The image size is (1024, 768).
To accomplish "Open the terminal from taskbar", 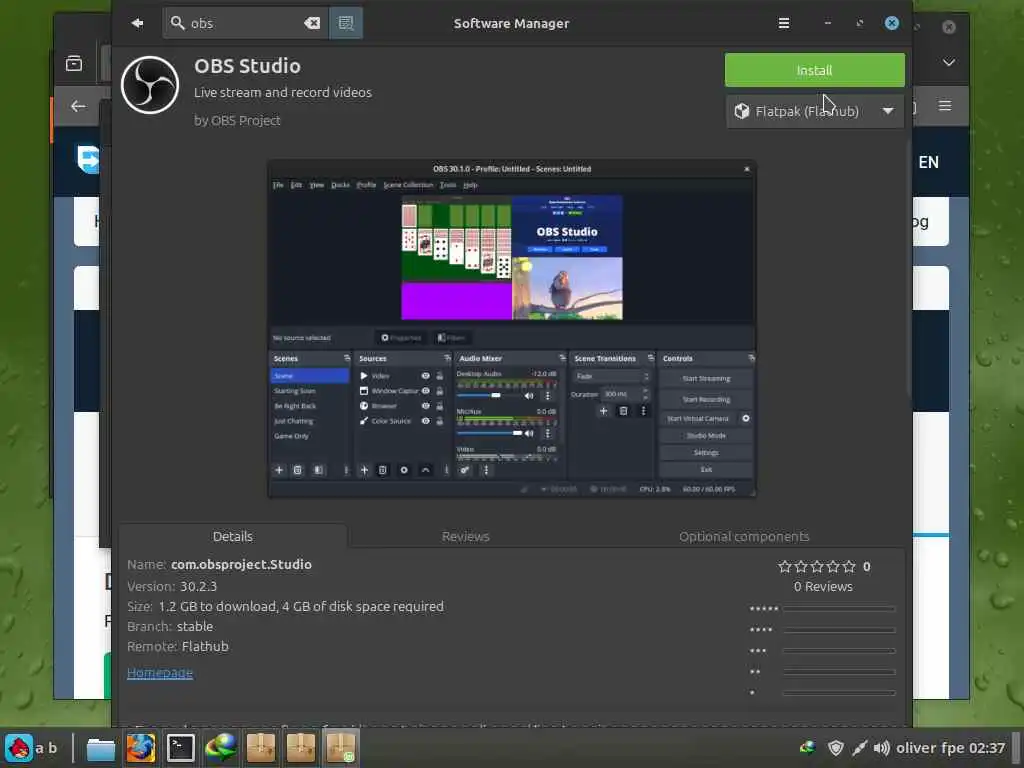I will [x=181, y=748].
